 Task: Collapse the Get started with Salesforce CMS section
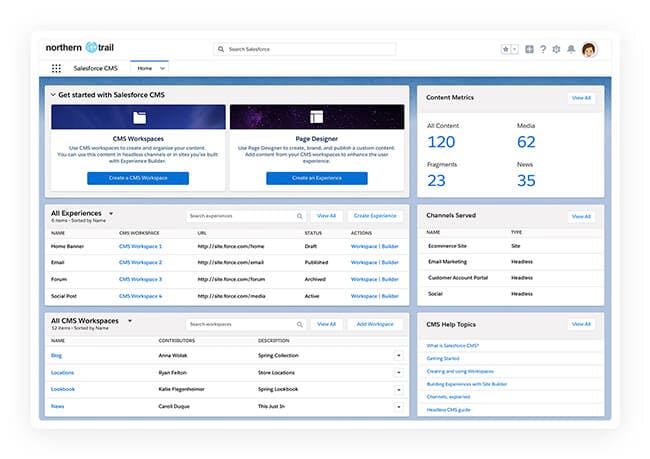tap(53, 95)
